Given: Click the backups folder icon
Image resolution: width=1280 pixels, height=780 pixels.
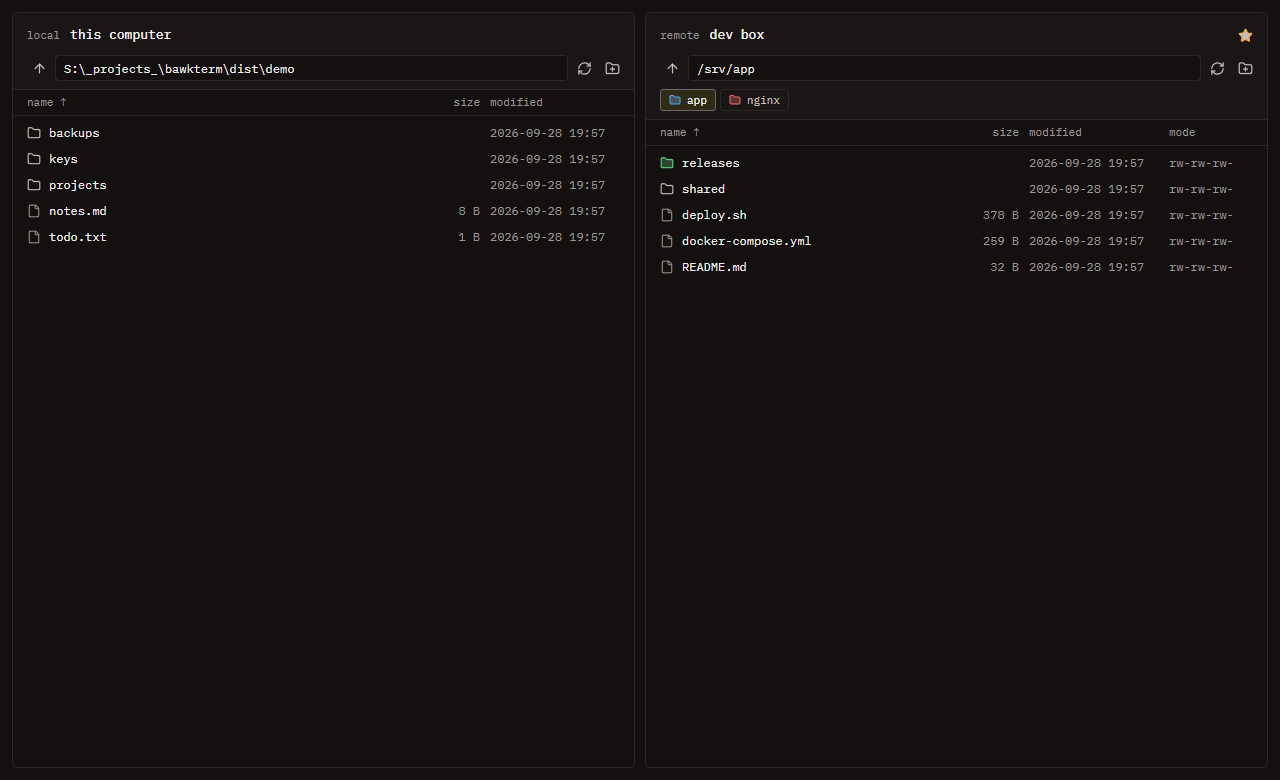Looking at the screenshot, I should (x=34, y=133).
